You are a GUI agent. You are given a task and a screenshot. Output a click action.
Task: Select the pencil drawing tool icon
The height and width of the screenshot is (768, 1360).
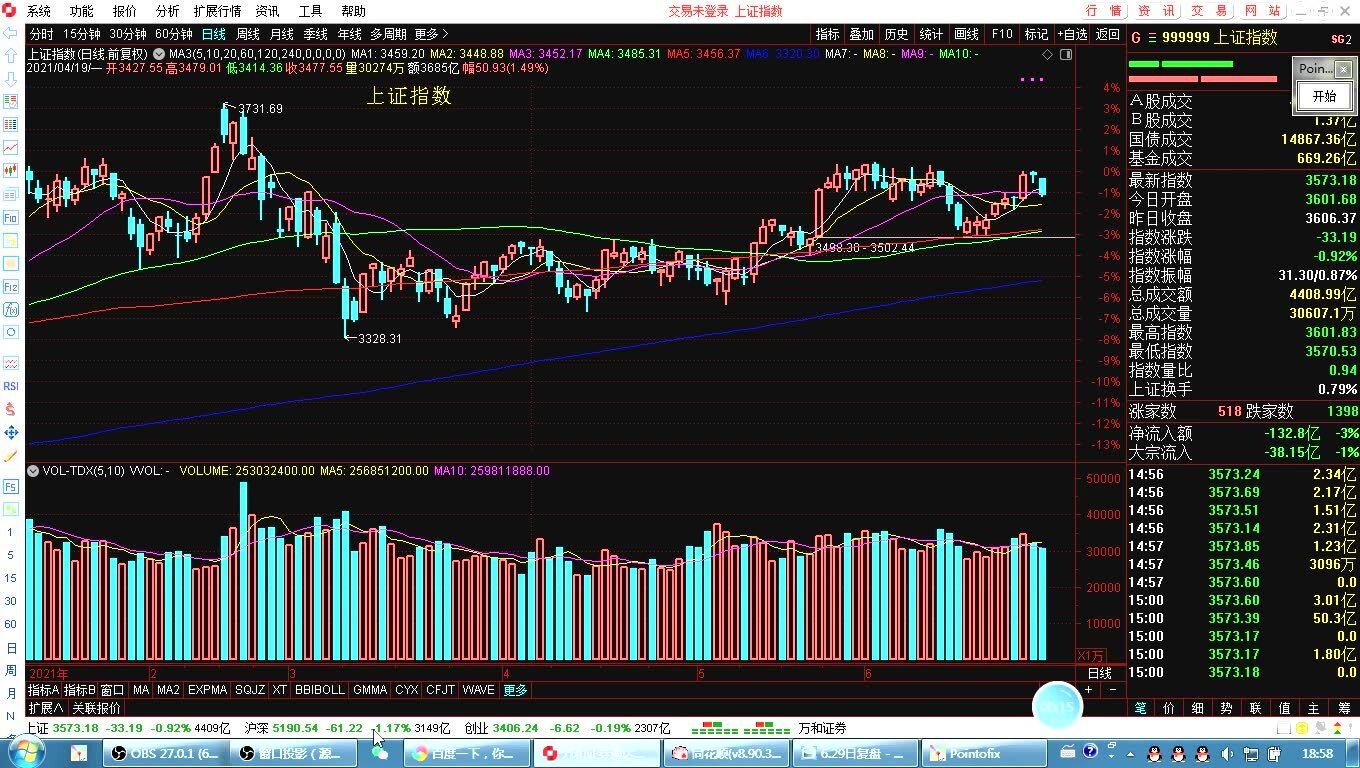(11, 455)
